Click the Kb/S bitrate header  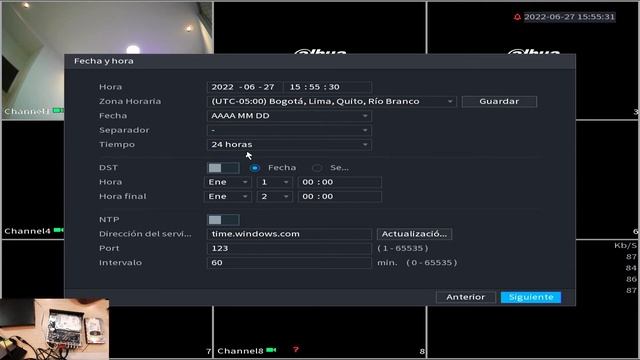625,245
